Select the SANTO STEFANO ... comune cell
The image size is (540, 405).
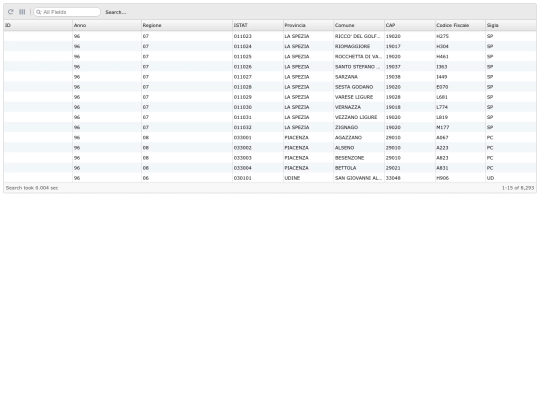coord(359,66)
